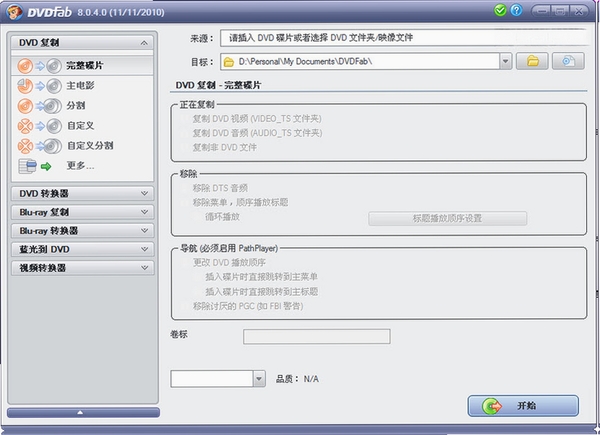The image size is (600, 435).
Task: Select 插入碟片时直接跳转到主菜单 option
Action: click(x=197, y=277)
